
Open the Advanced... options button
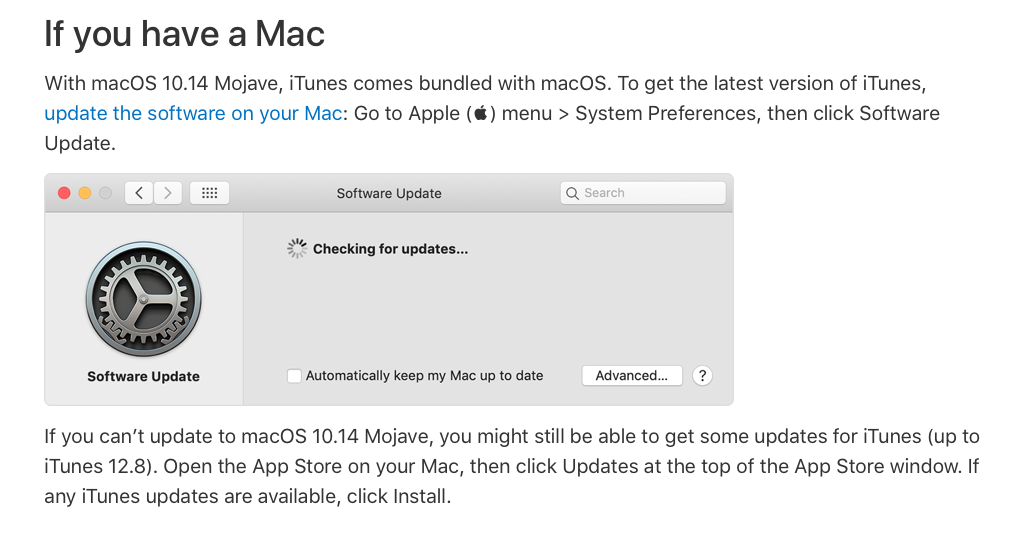click(x=632, y=376)
